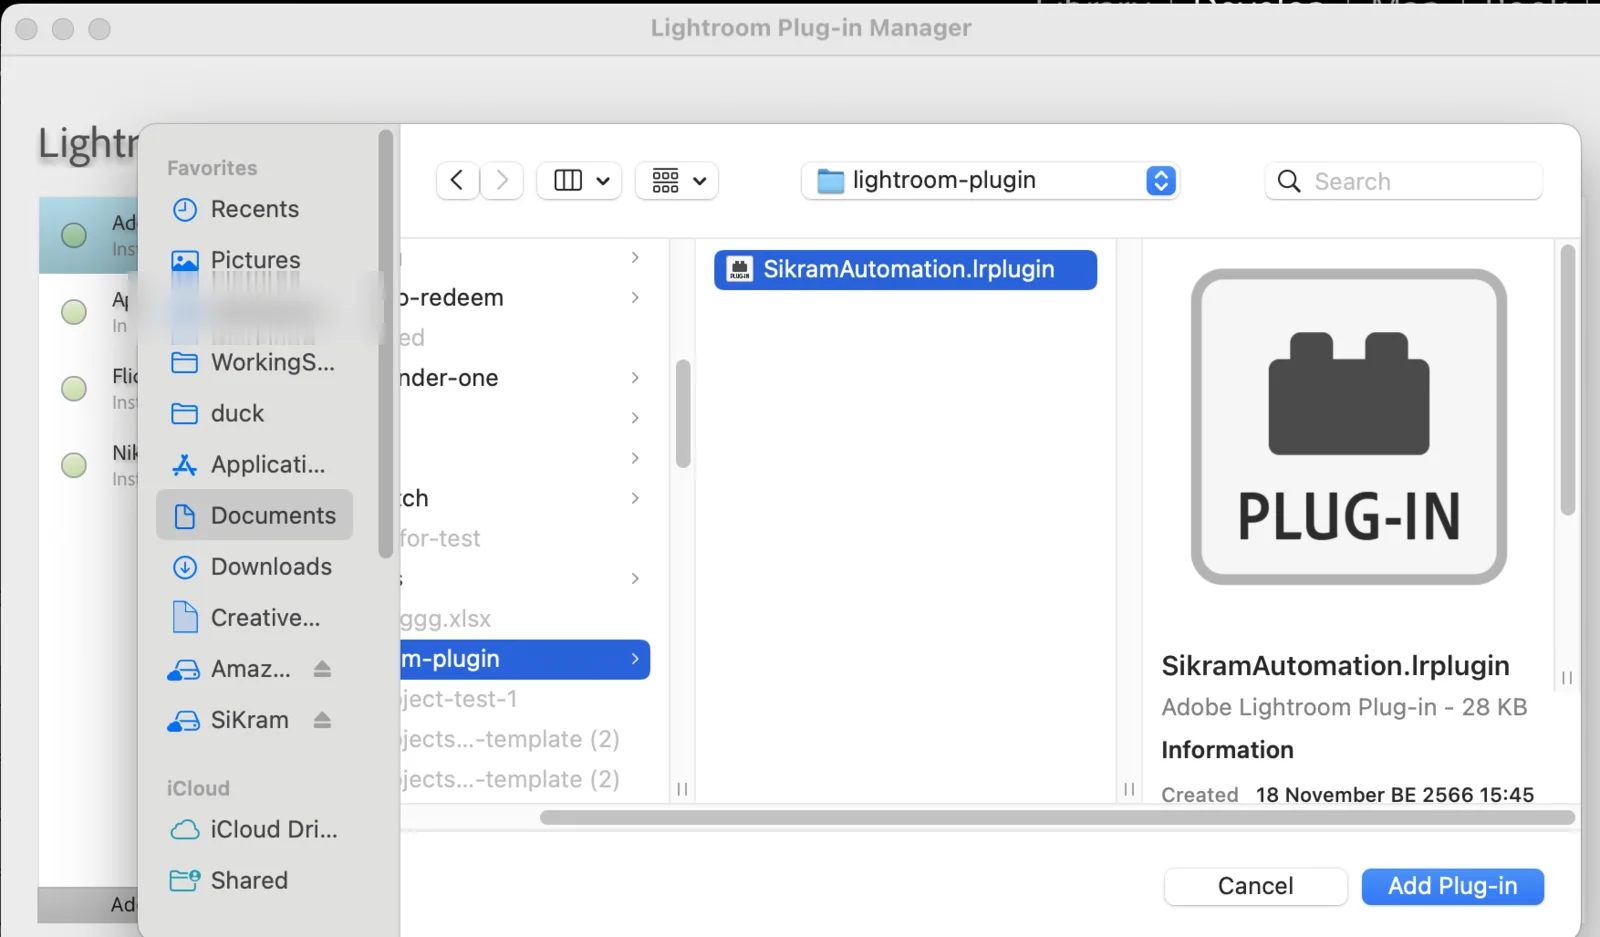Screen dimensions: 1600x937
Task: Click the first column's resize handle
Action: click(682, 789)
